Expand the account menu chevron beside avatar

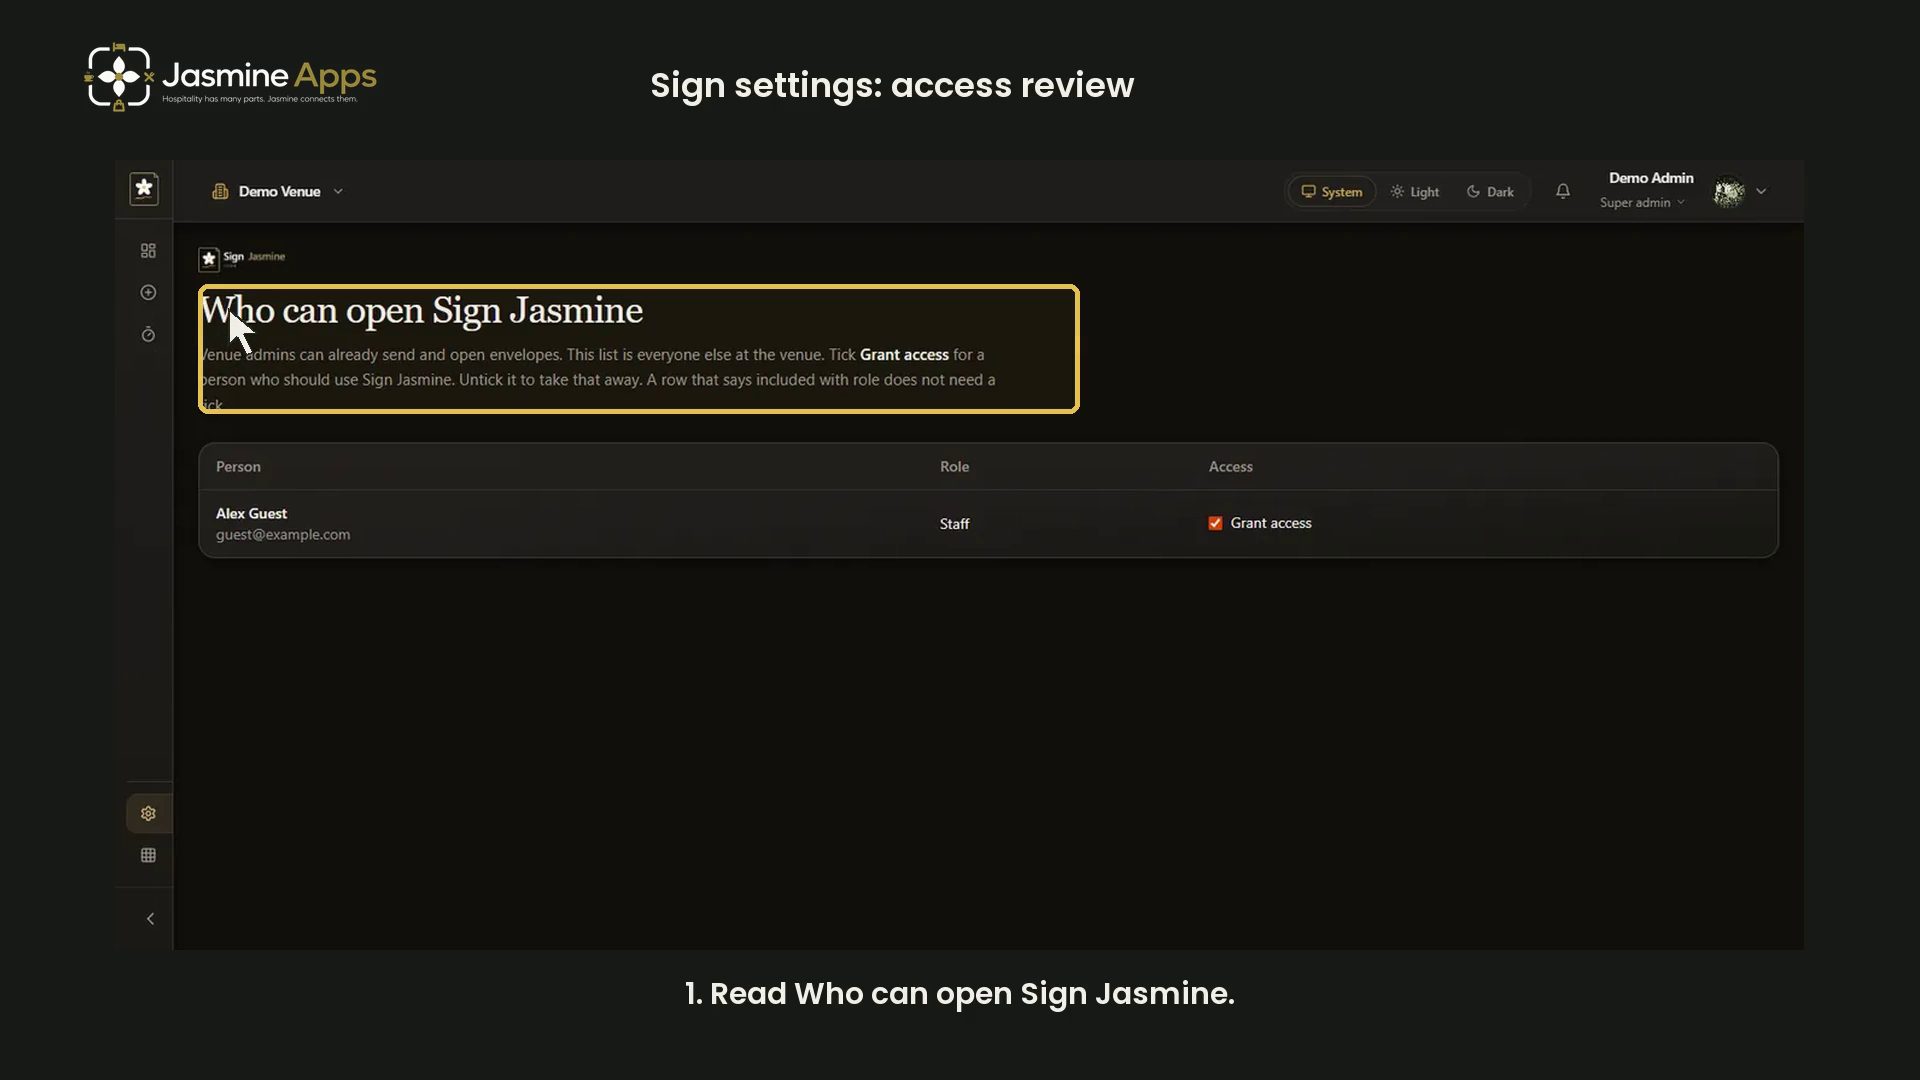pyautogui.click(x=1761, y=191)
